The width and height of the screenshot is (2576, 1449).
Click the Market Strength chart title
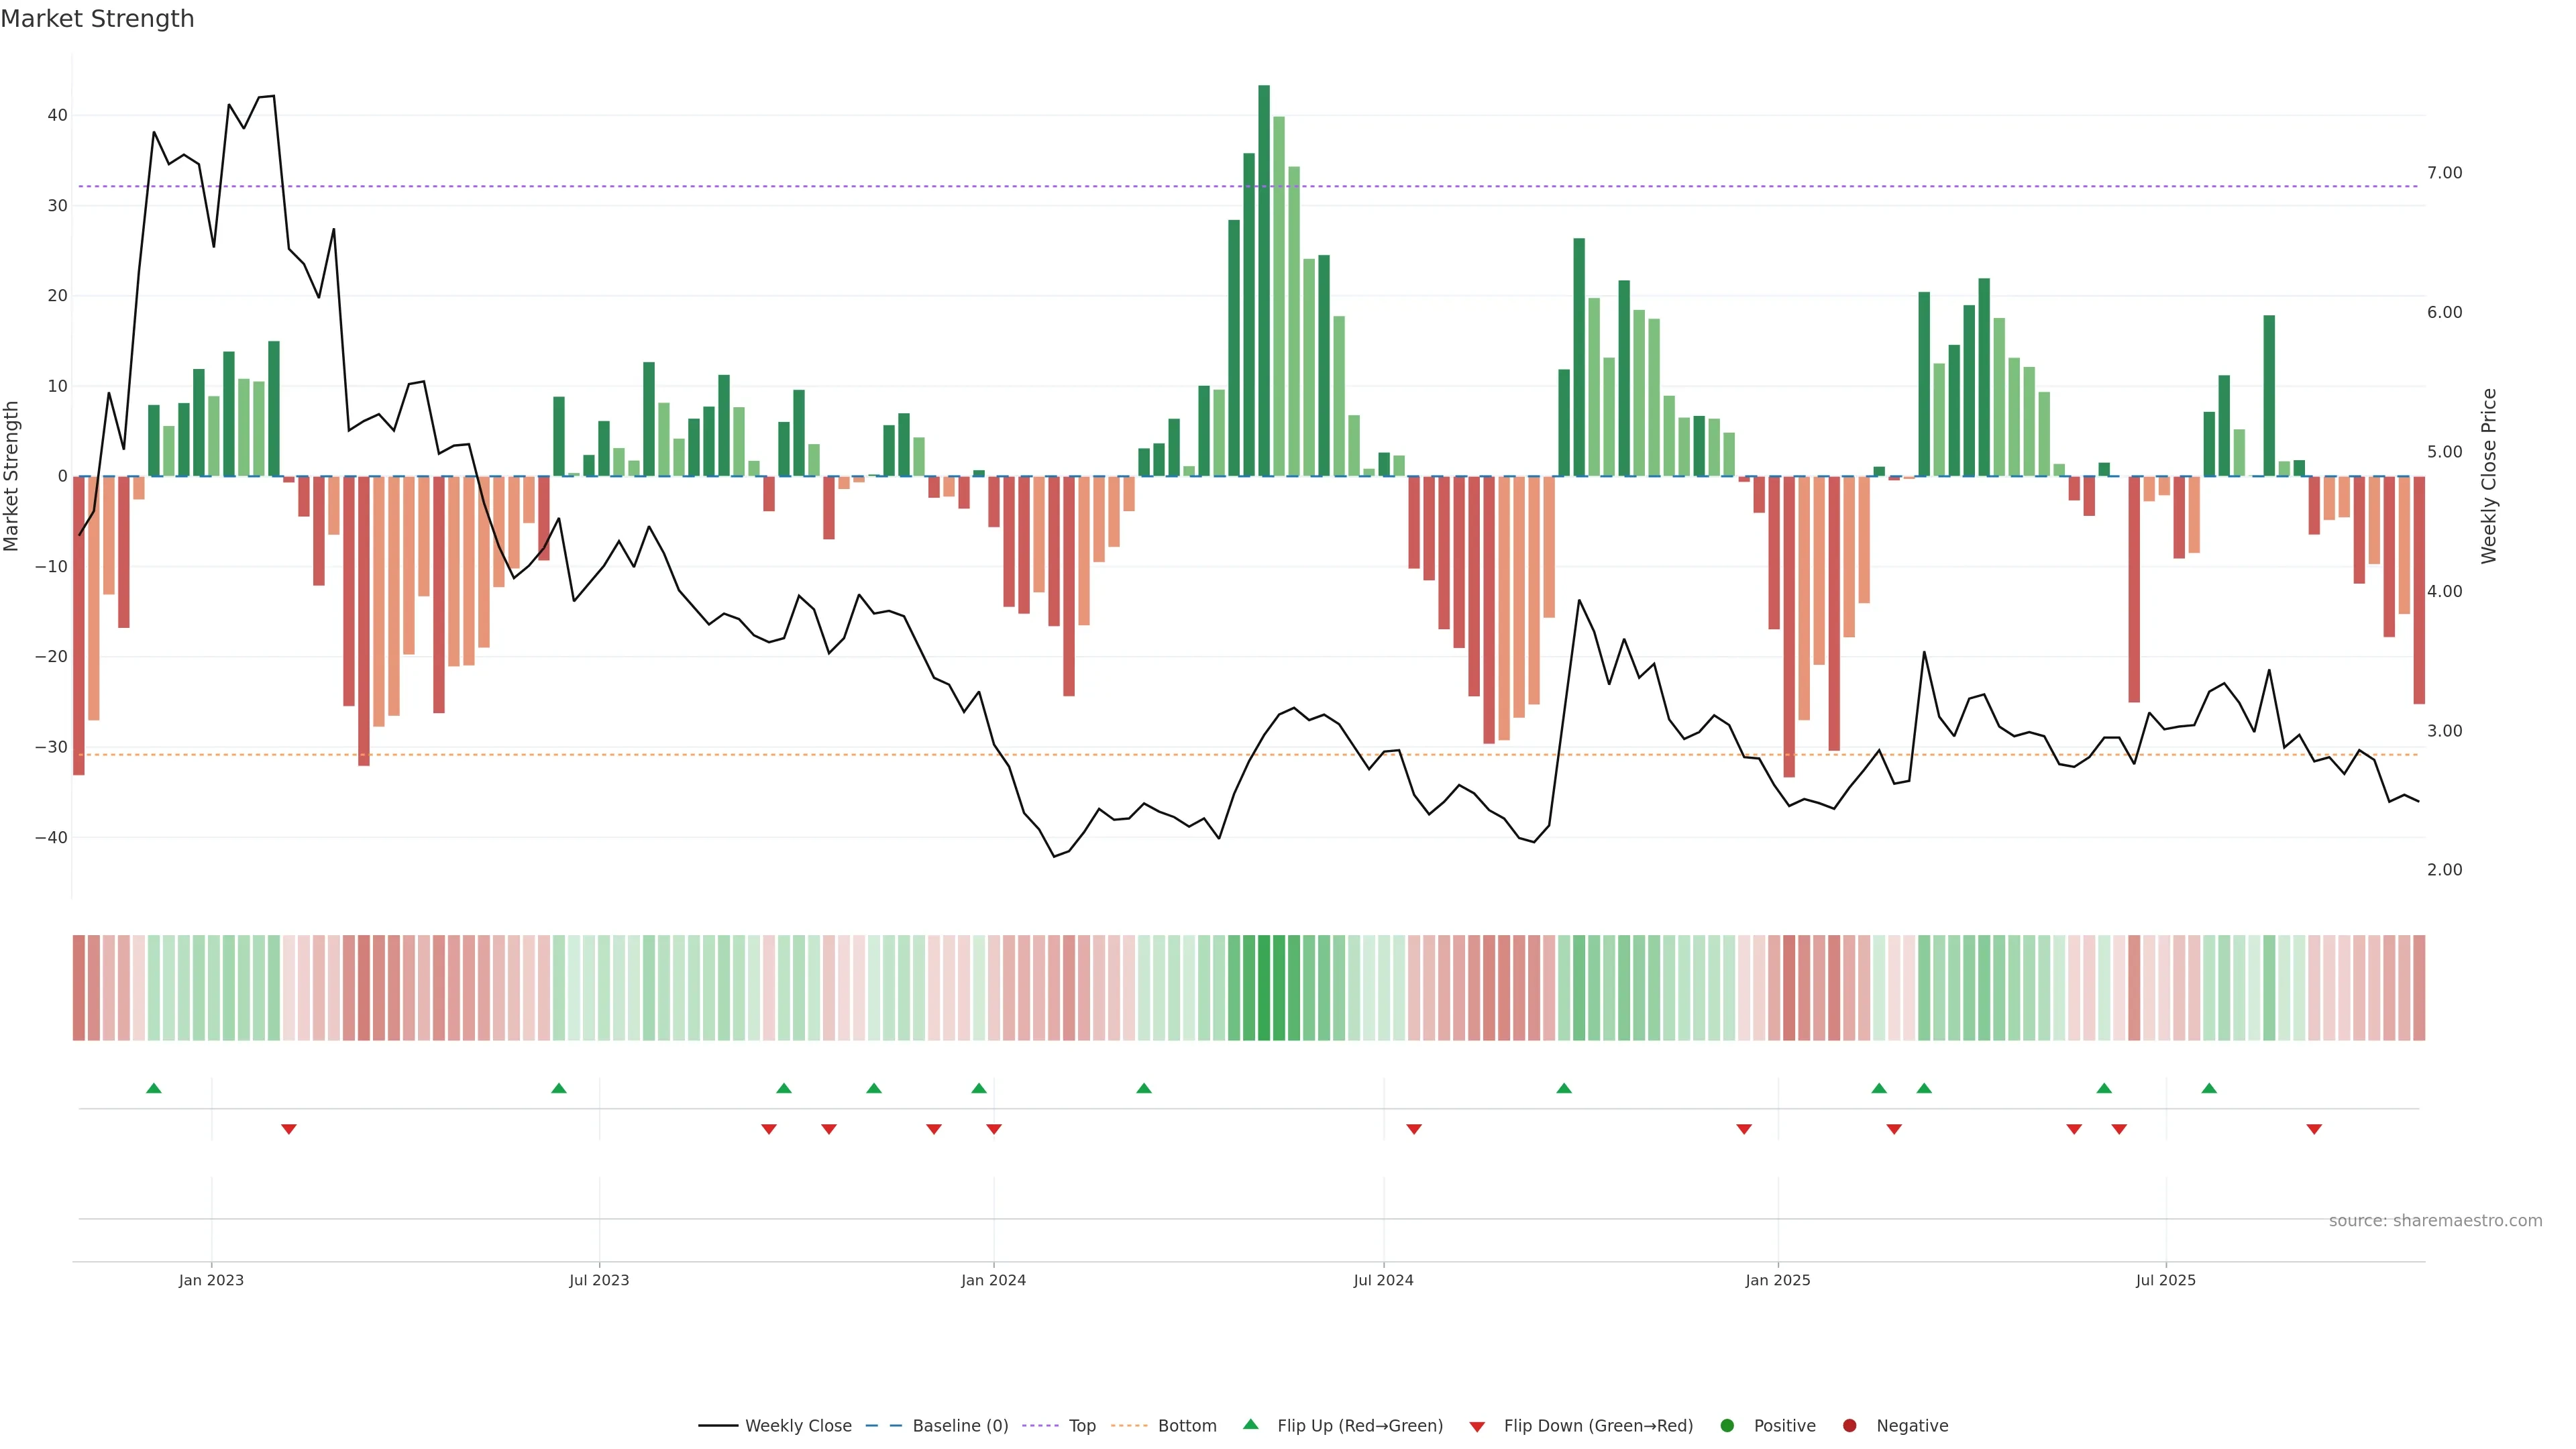coord(97,19)
